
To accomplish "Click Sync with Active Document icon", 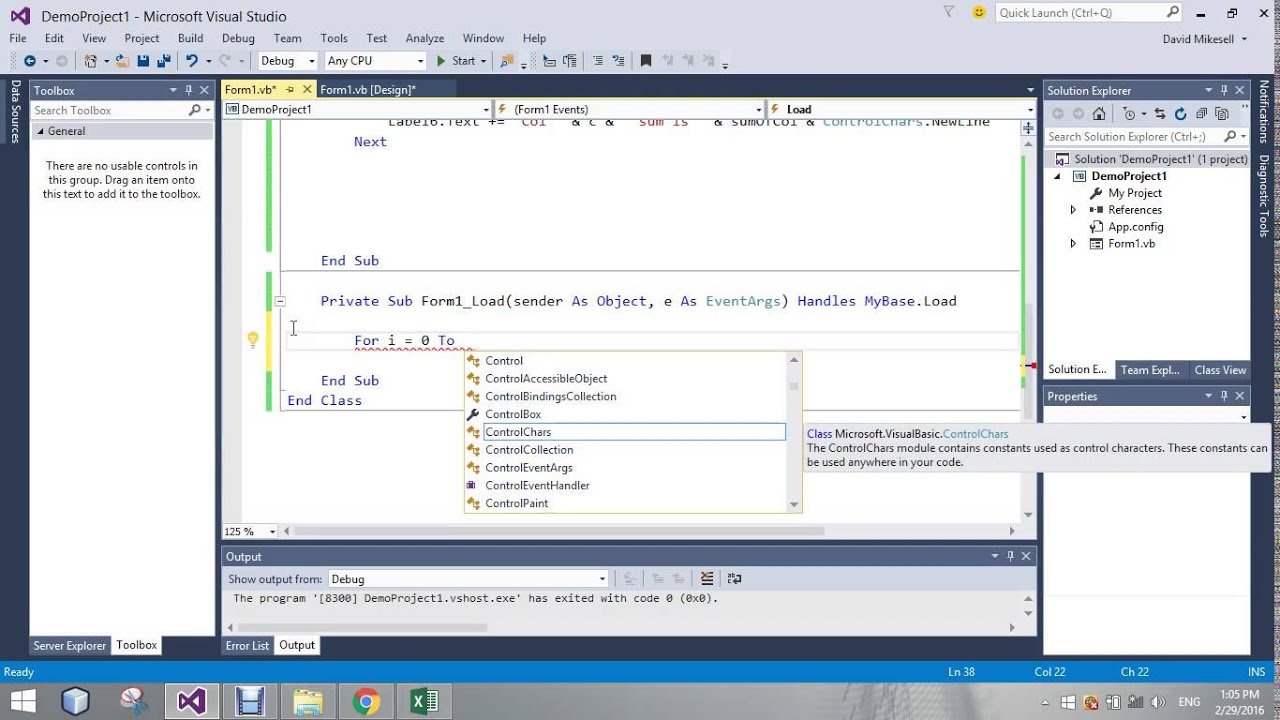I will tap(1160, 114).
